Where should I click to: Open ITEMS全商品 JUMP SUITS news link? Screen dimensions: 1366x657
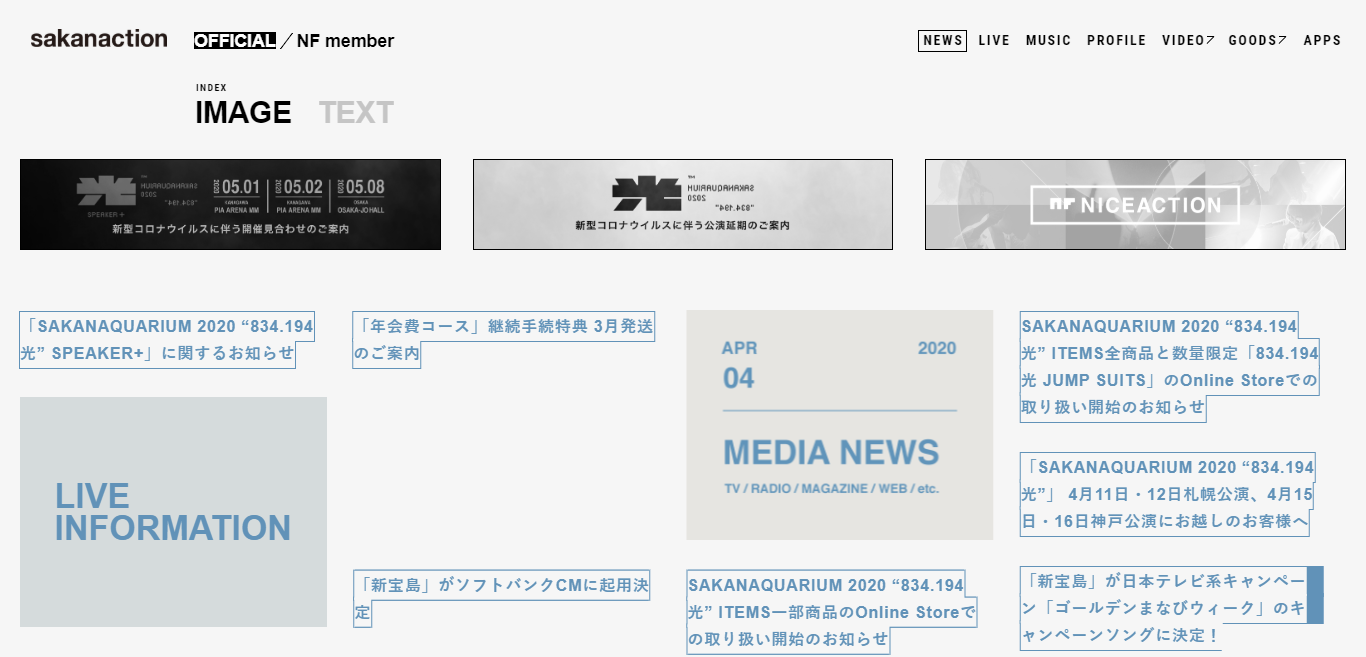1170,366
